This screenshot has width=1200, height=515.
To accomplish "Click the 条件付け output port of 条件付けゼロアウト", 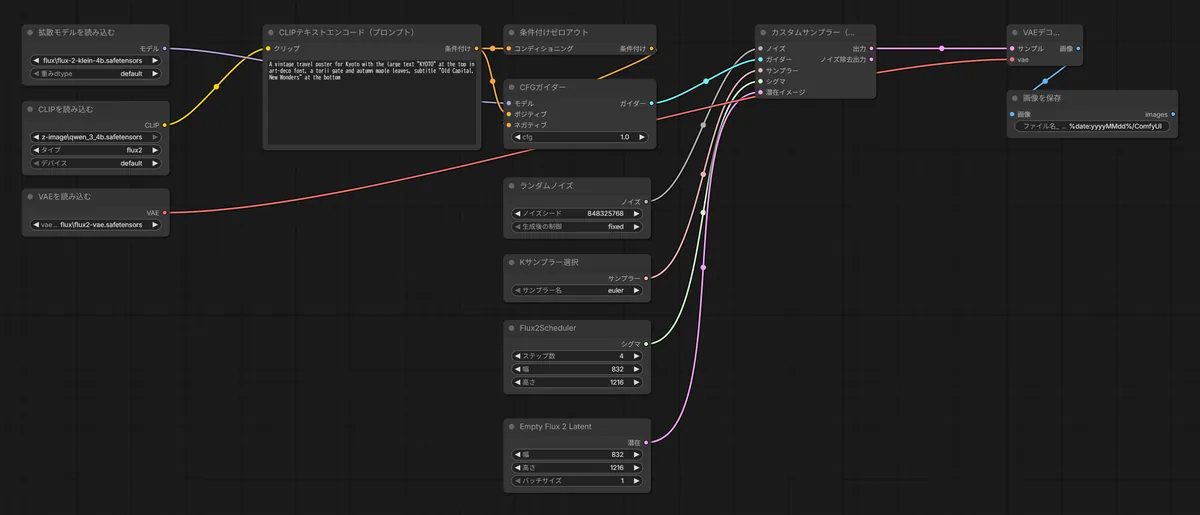I will [x=652, y=48].
